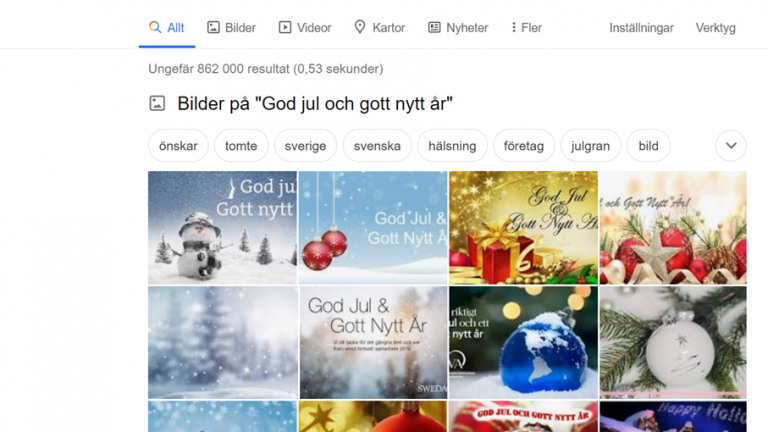Open the blue globe ornament thumbnail
768x432 pixels.
(x=523, y=342)
